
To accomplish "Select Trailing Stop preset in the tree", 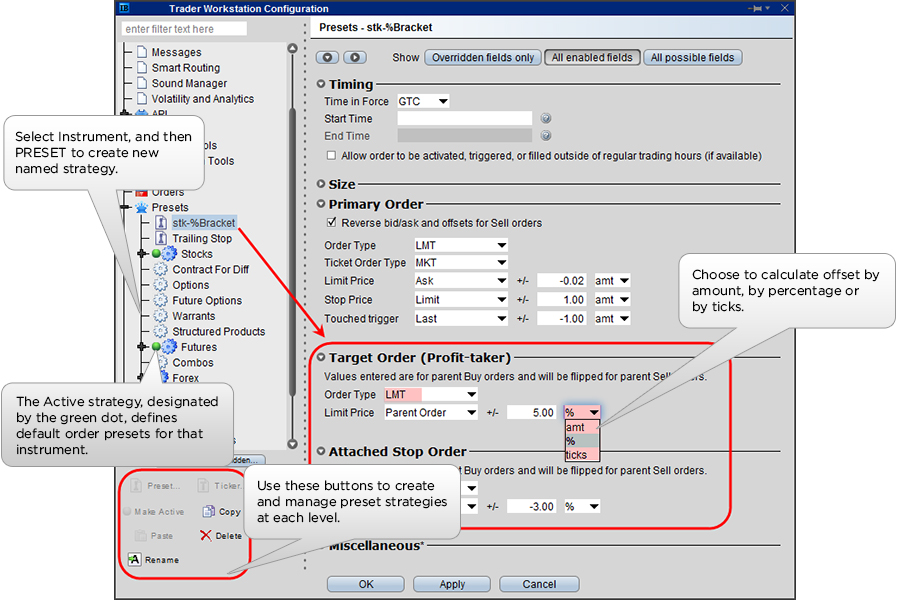I will [202, 238].
